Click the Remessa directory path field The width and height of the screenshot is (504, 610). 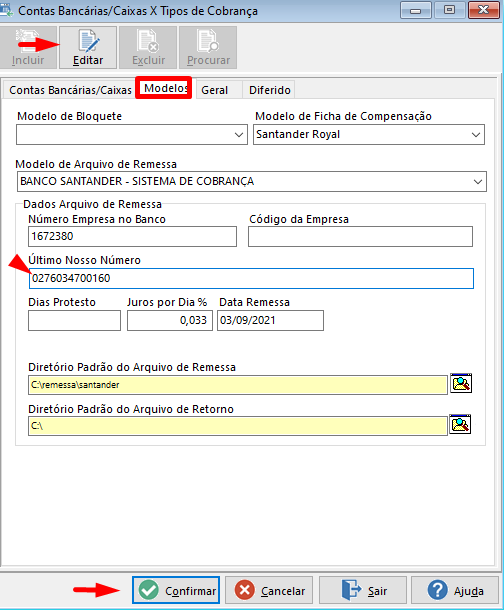tap(238, 385)
